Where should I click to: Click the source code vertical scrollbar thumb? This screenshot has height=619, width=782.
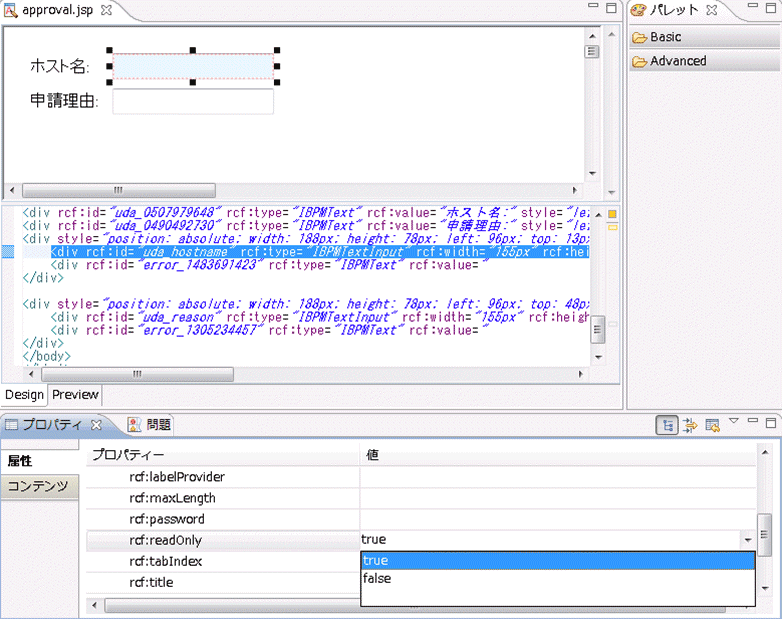(x=598, y=329)
